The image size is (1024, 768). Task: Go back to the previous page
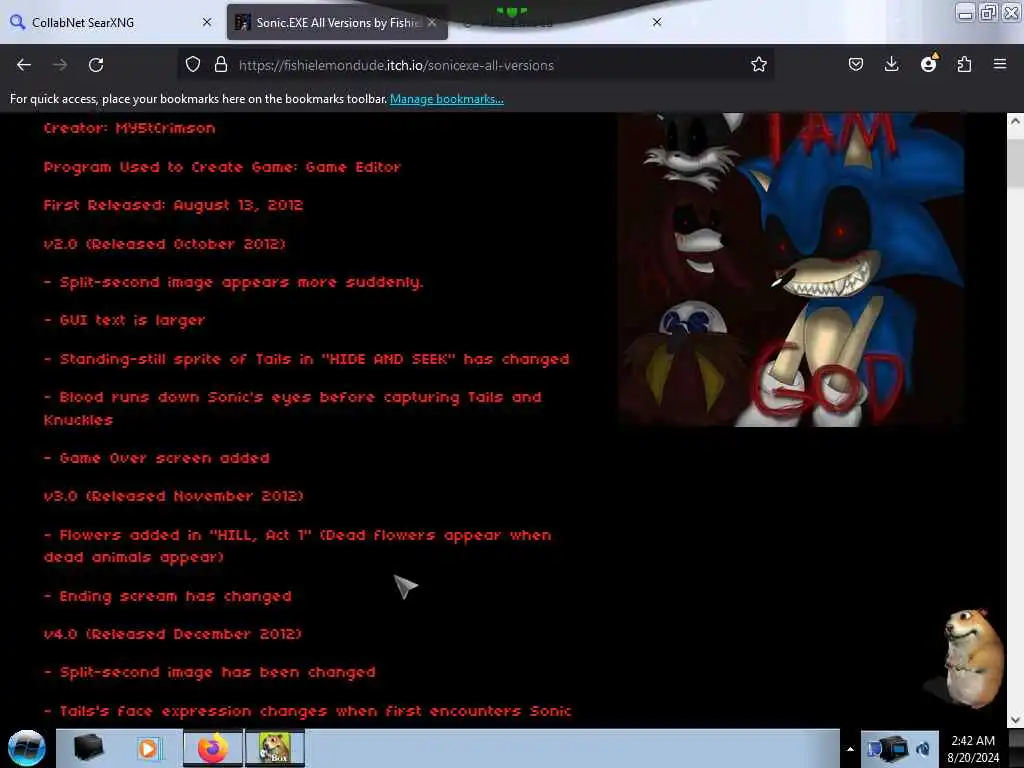click(x=24, y=65)
